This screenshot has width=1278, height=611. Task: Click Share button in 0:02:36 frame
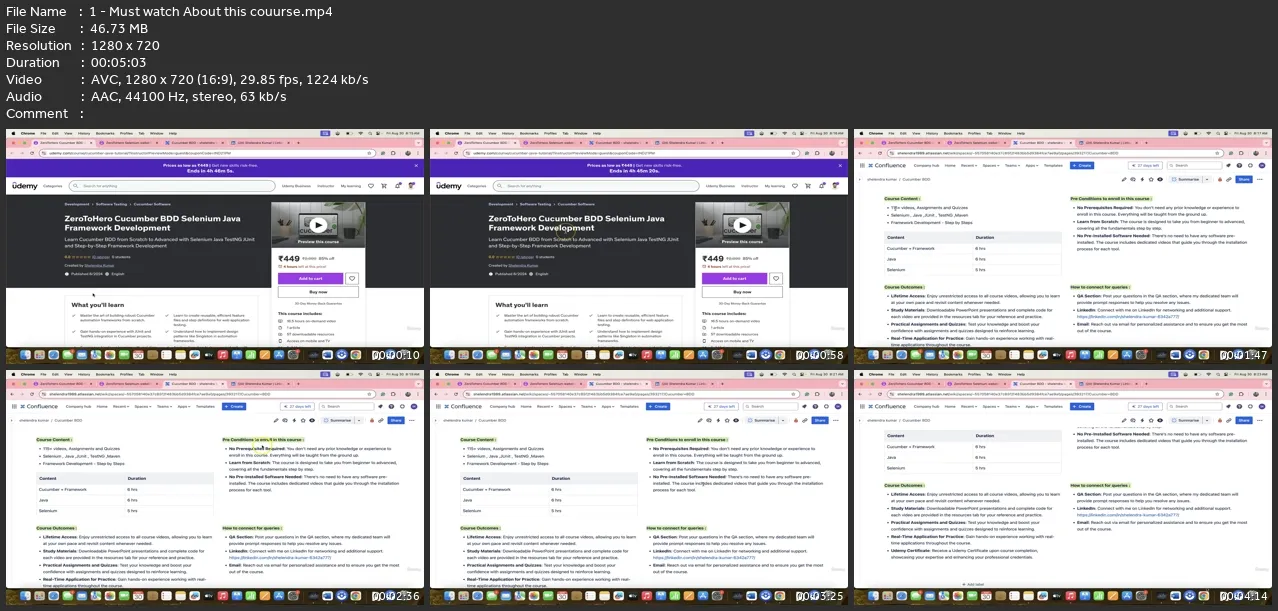point(396,419)
